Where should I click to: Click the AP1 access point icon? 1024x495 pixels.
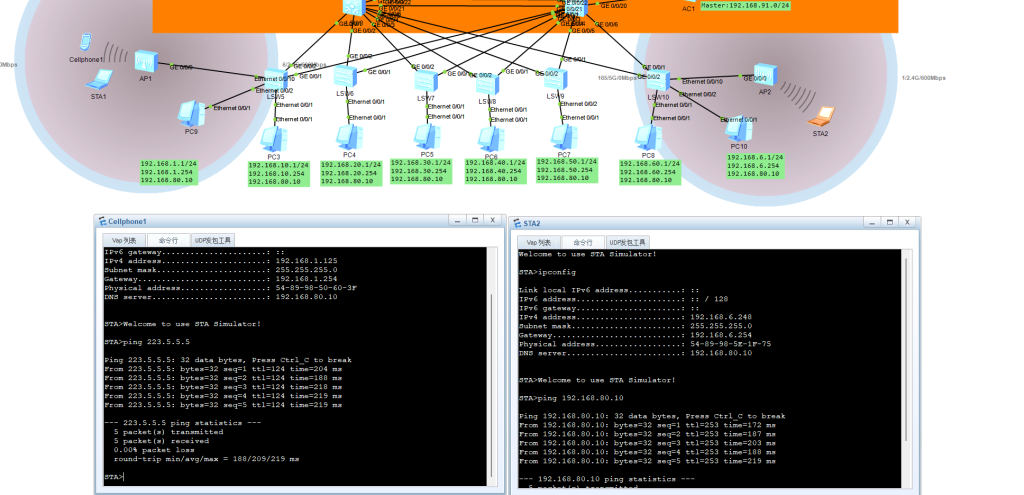[x=146, y=60]
